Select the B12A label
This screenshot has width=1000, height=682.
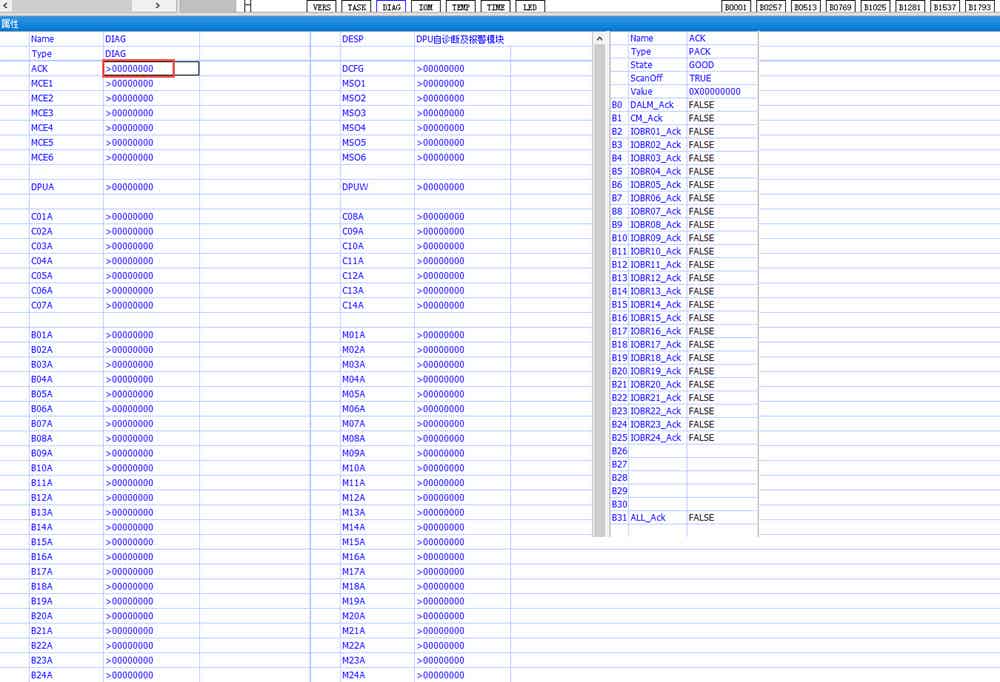[x=42, y=498]
